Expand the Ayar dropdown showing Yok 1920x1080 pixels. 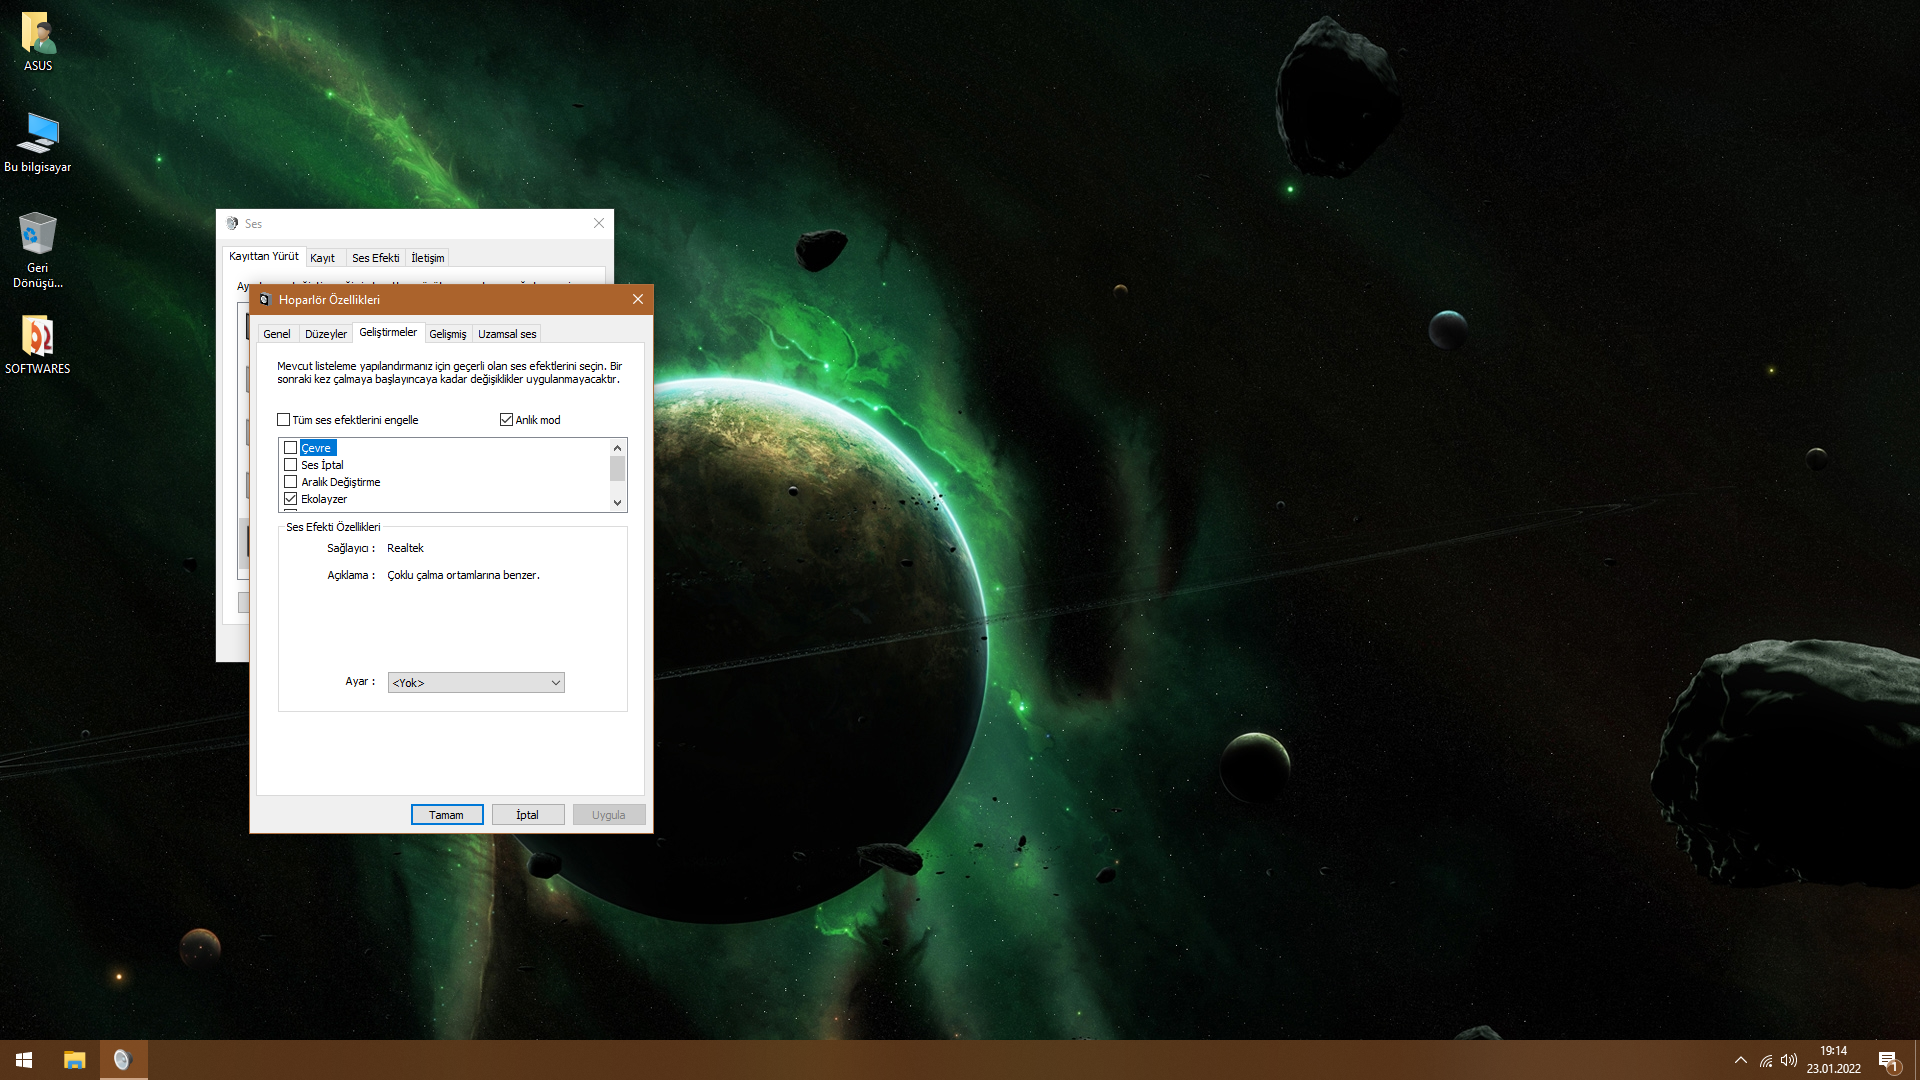coord(476,683)
